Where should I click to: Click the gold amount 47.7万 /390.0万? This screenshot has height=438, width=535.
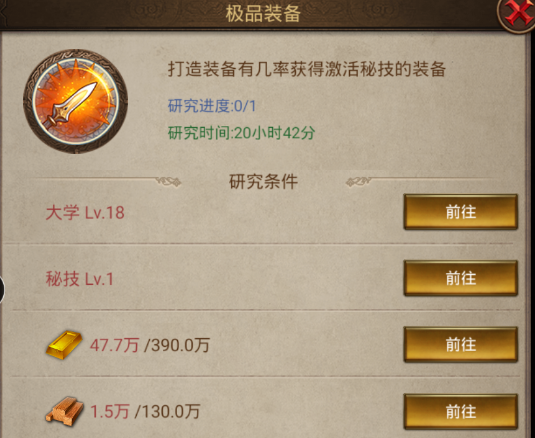149,345
